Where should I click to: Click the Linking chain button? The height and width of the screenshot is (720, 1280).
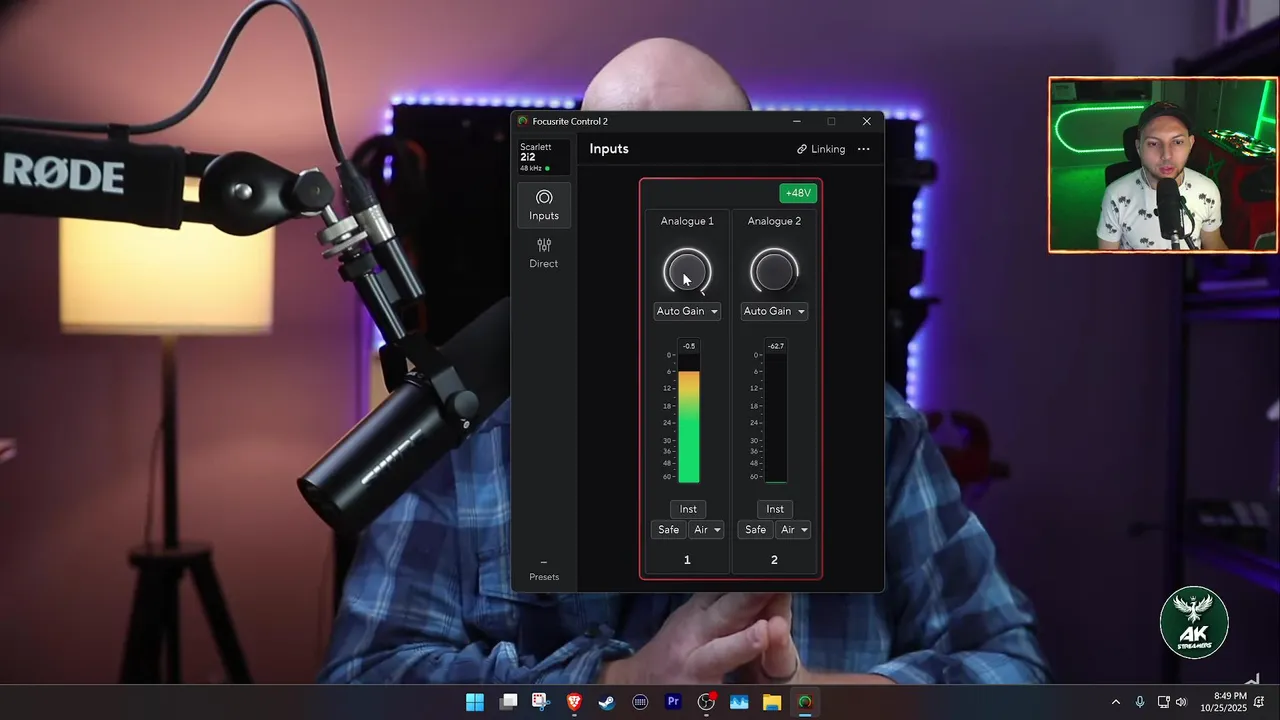click(x=821, y=149)
